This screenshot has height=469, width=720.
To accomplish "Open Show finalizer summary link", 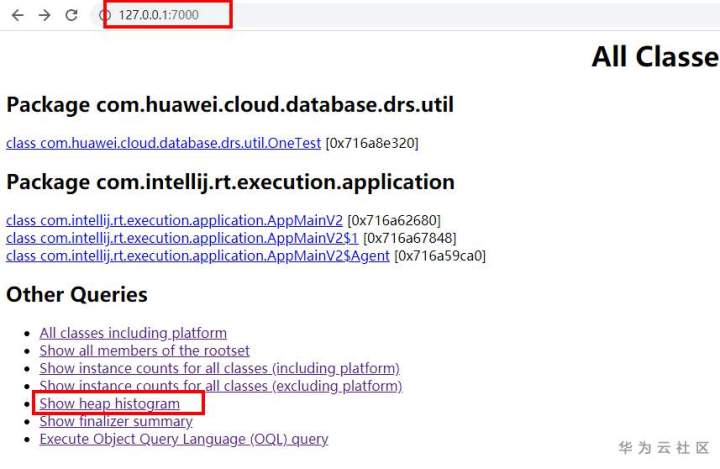I will 116,421.
